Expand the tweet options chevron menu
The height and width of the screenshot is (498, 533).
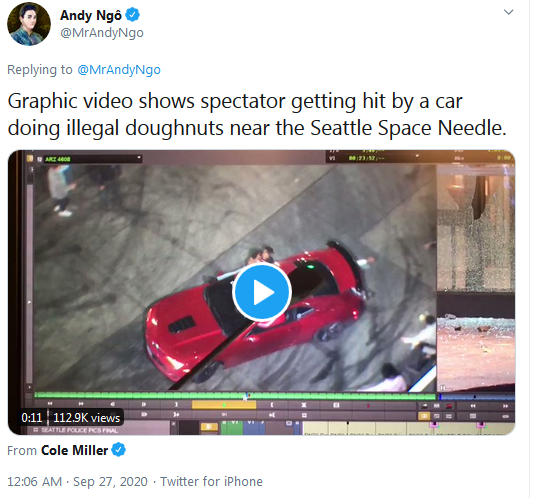click(508, 12)
